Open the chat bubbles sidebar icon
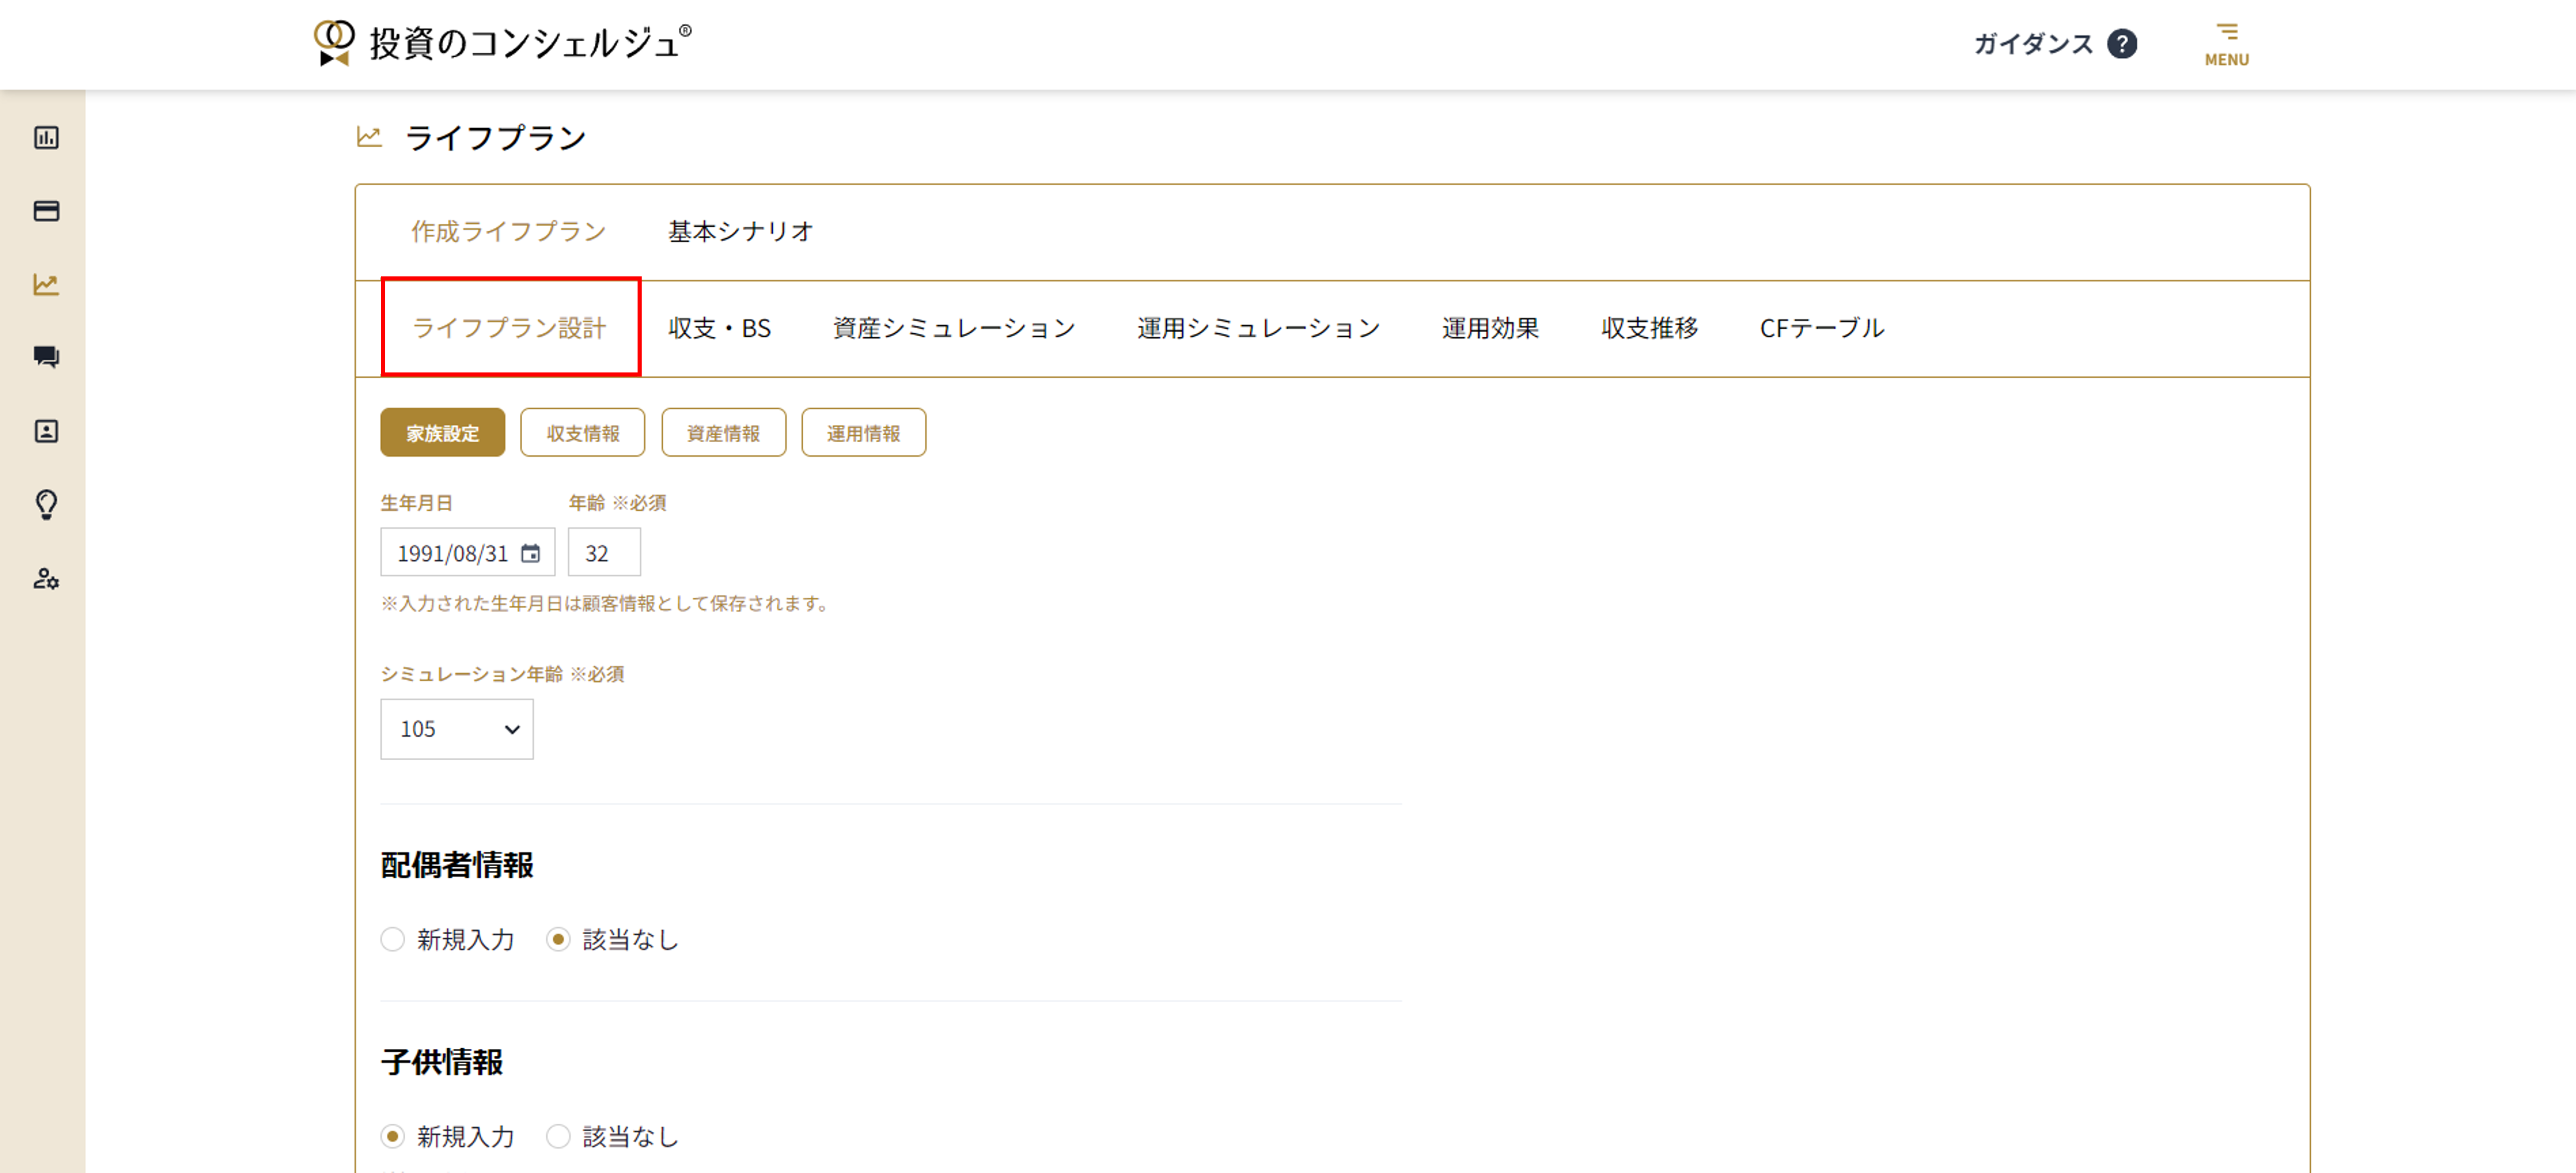Screen dimensions: 2576x1173 pyautogui.click(x=46, y=357)
